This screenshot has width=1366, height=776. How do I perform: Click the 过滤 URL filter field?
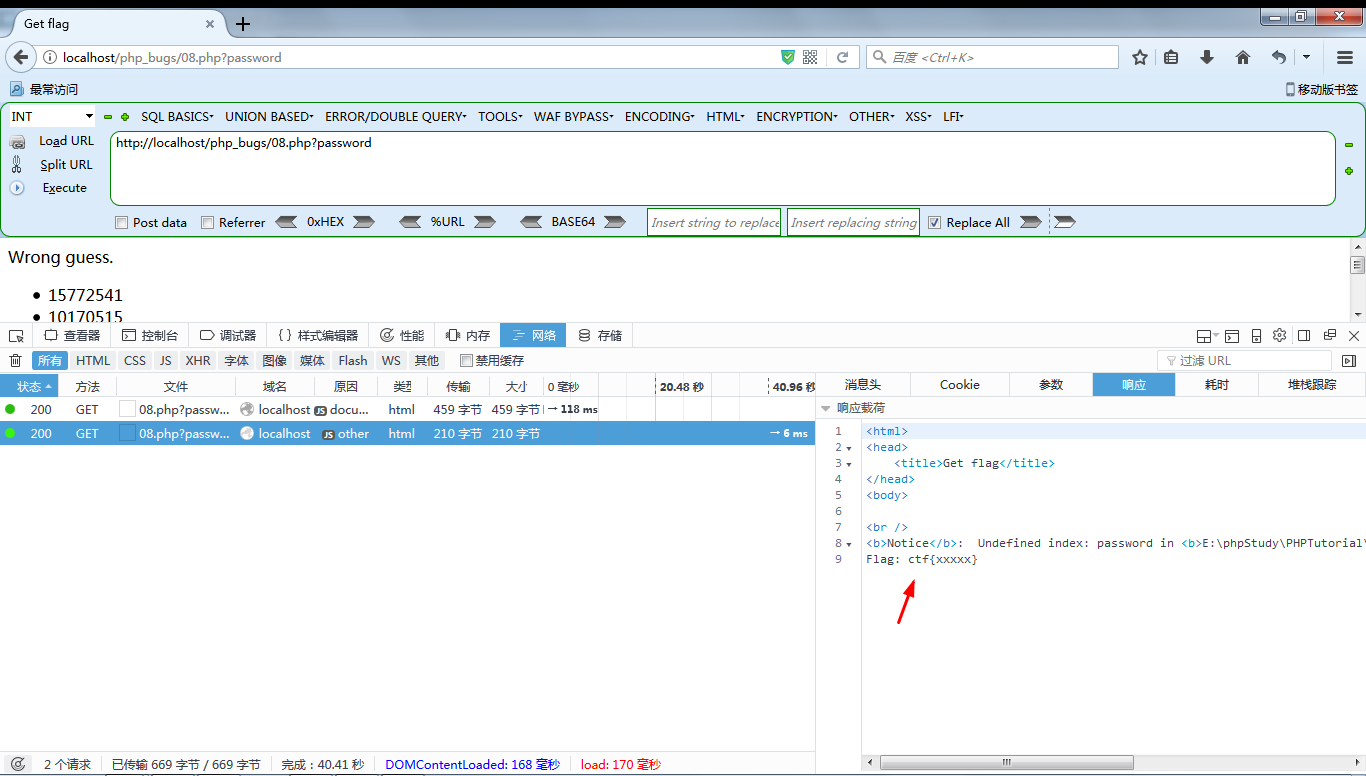tap(1244, 361)
